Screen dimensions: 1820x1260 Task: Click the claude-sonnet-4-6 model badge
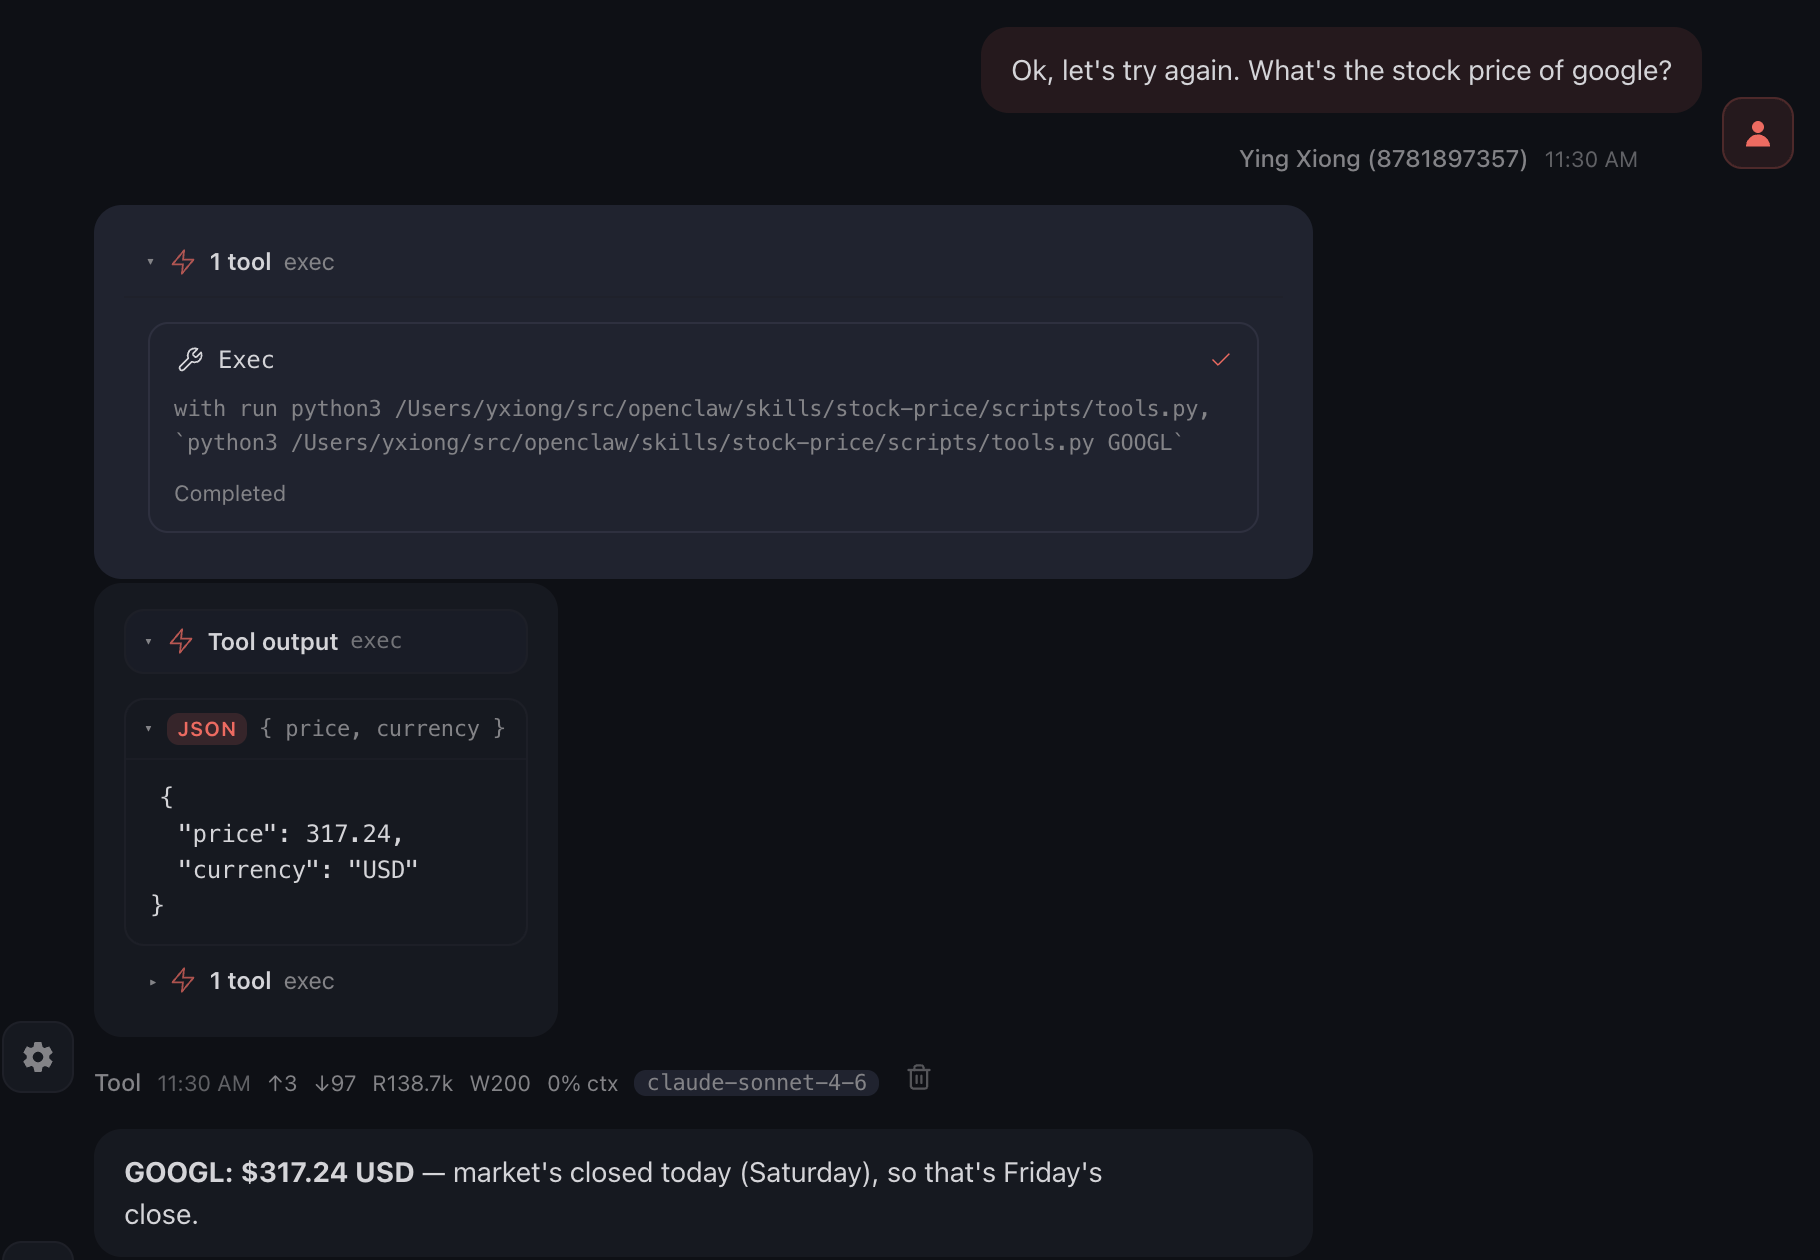point(756,1083)
